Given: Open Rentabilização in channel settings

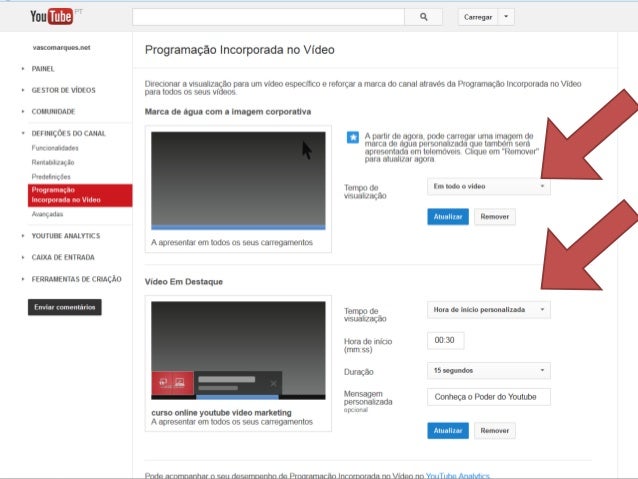Looking at the screenshot, I should coord(53,162).
